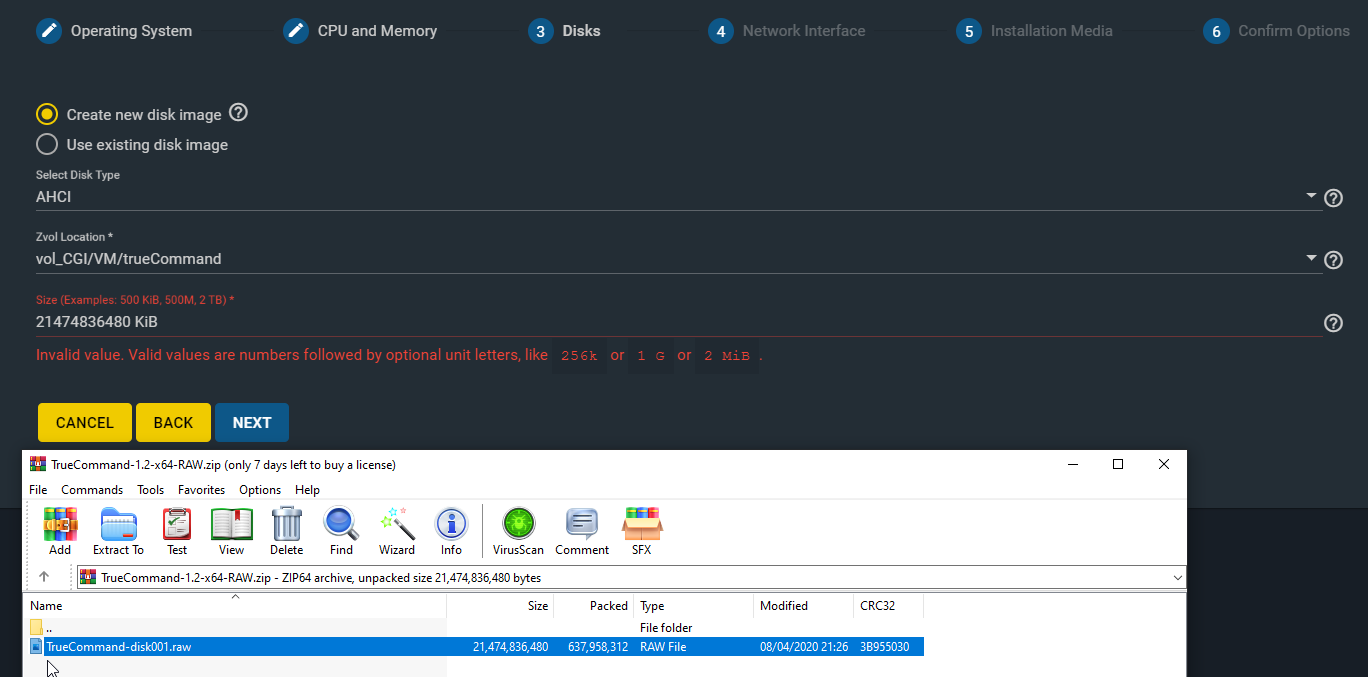Click the modified date 08/04/2020 21:26
The image size is (1368, 677).
point(804,647)
